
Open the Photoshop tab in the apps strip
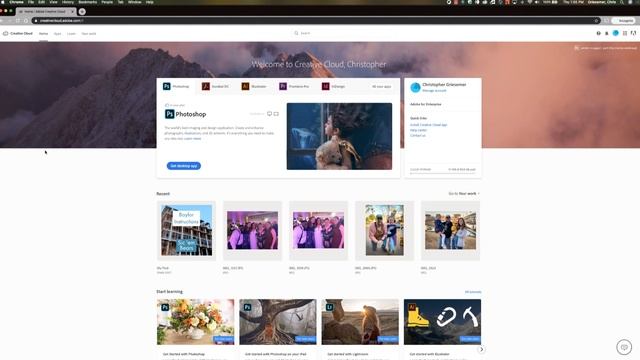176,87
